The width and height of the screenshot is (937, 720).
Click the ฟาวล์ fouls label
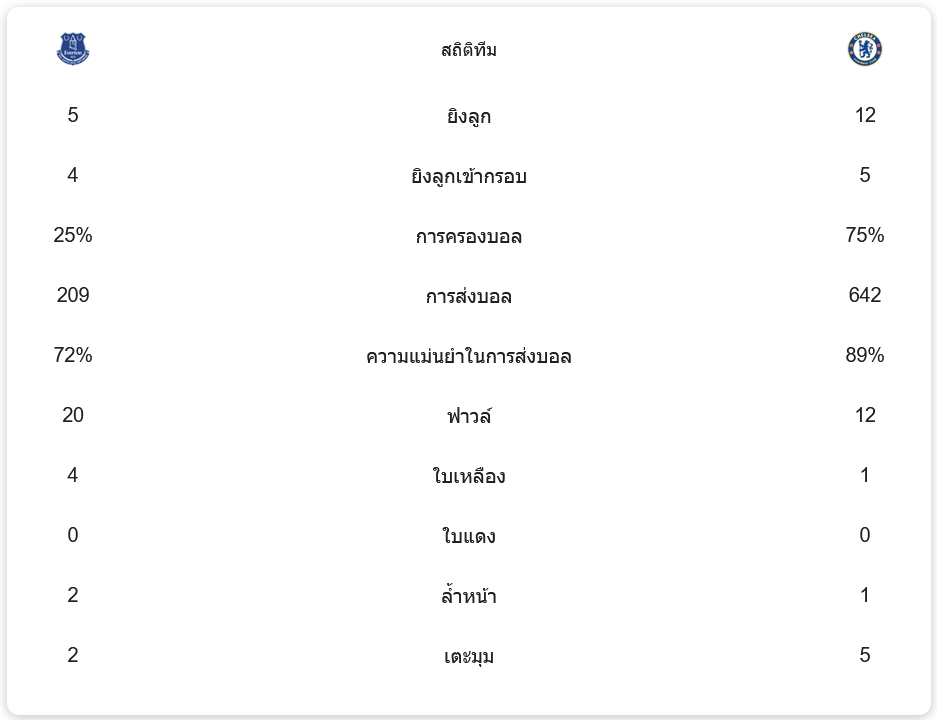(469, 416)
